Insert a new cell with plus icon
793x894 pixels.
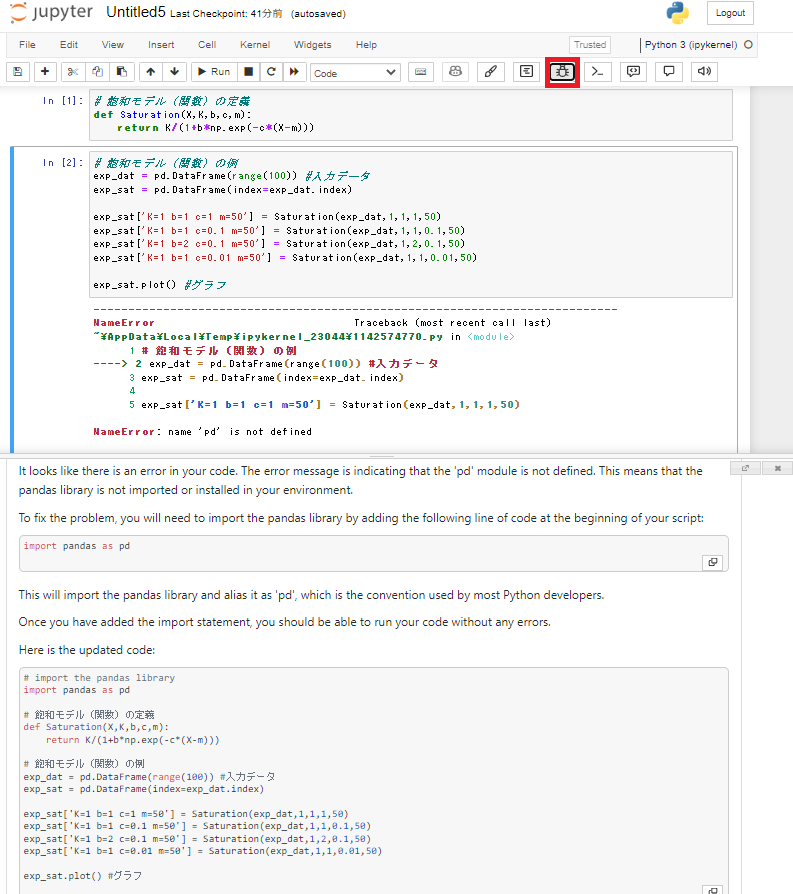point(45,72)
